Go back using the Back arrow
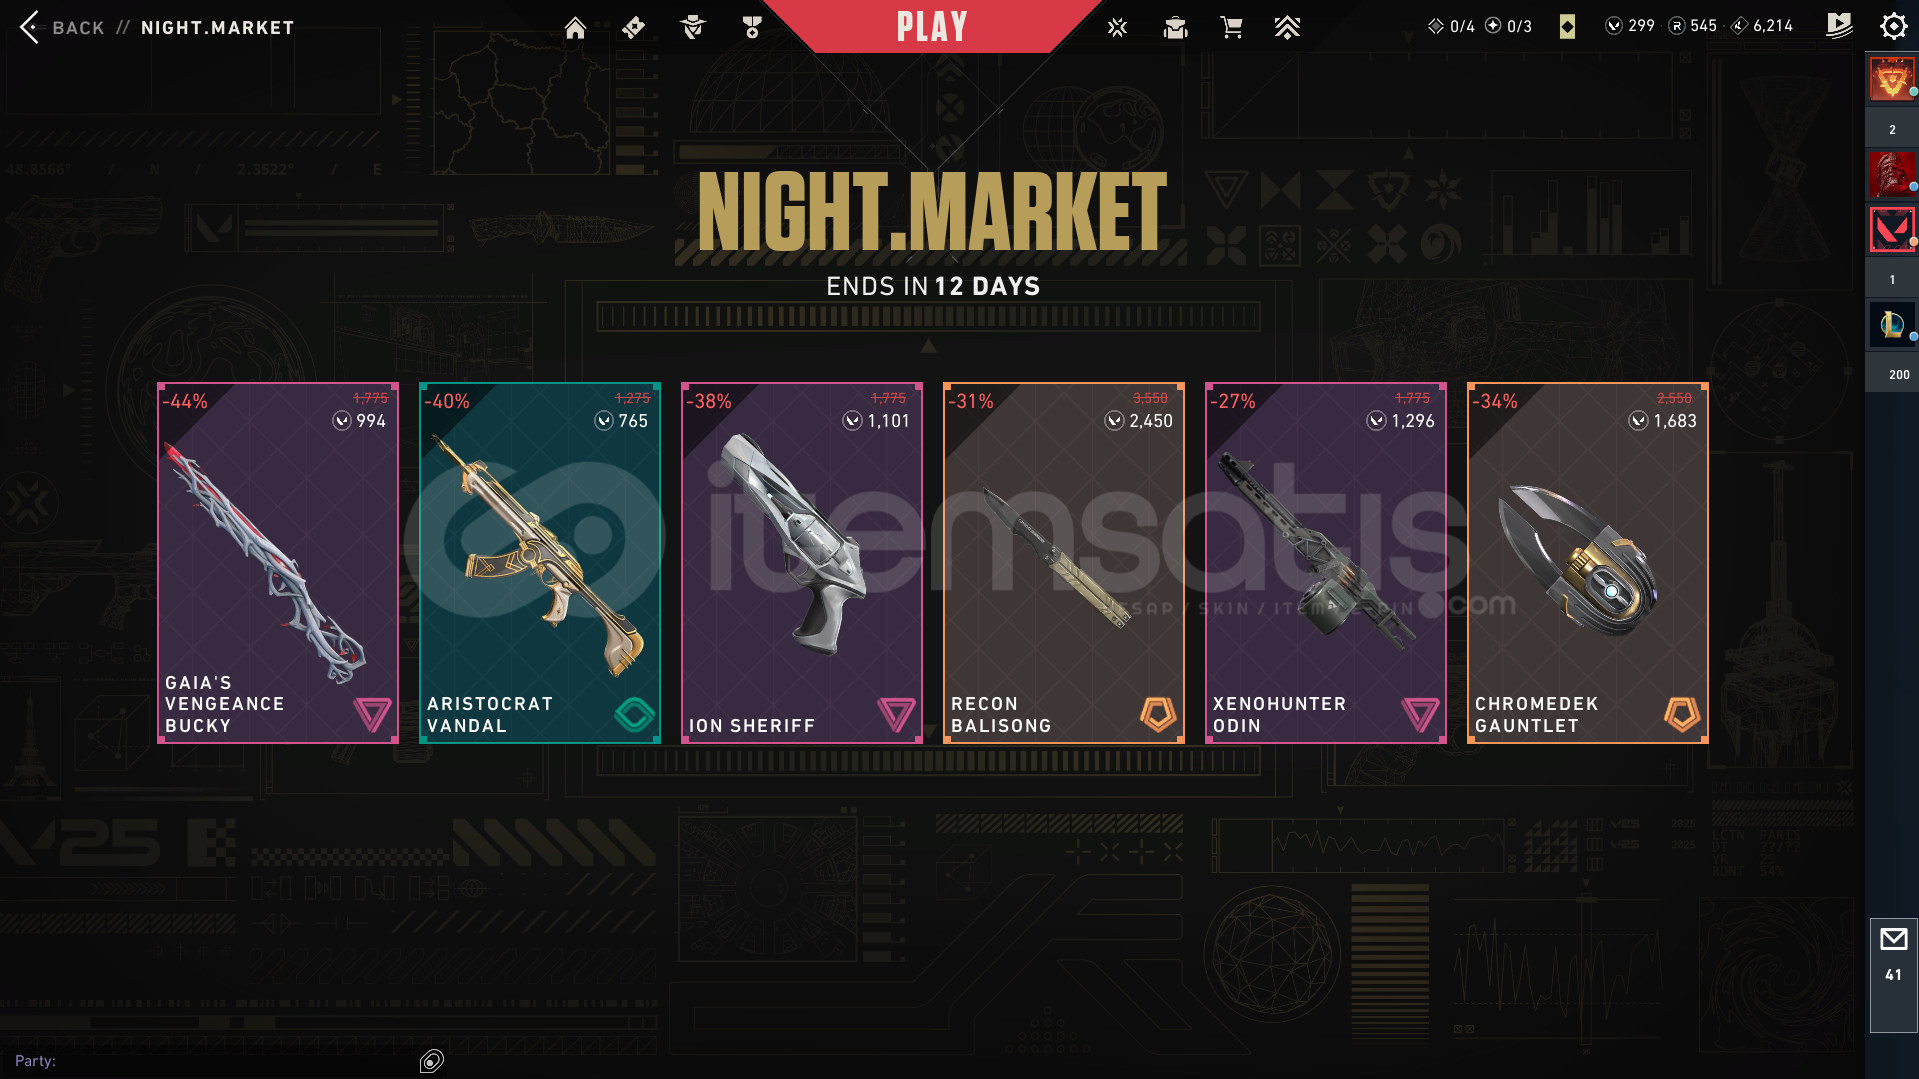Image resolution: width=1919 pixels, height=1079 pixels. point(30,27)
